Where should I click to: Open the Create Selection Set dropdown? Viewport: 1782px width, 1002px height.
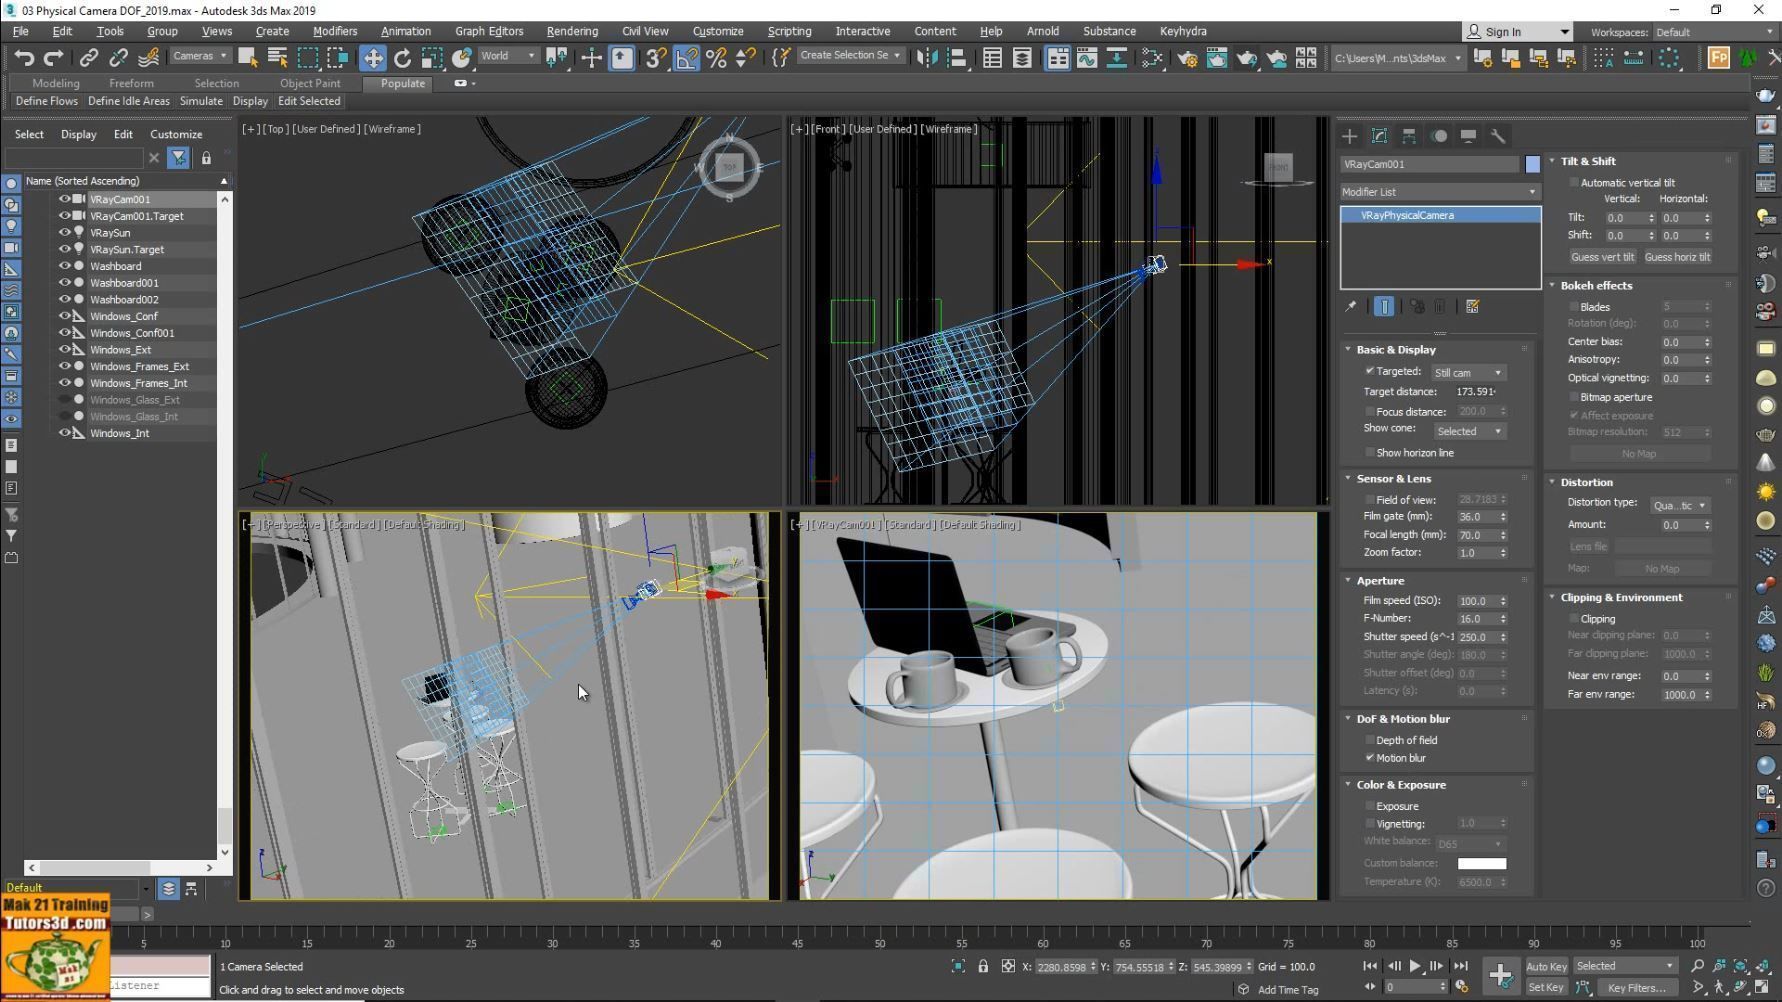[x=850, y=56]
